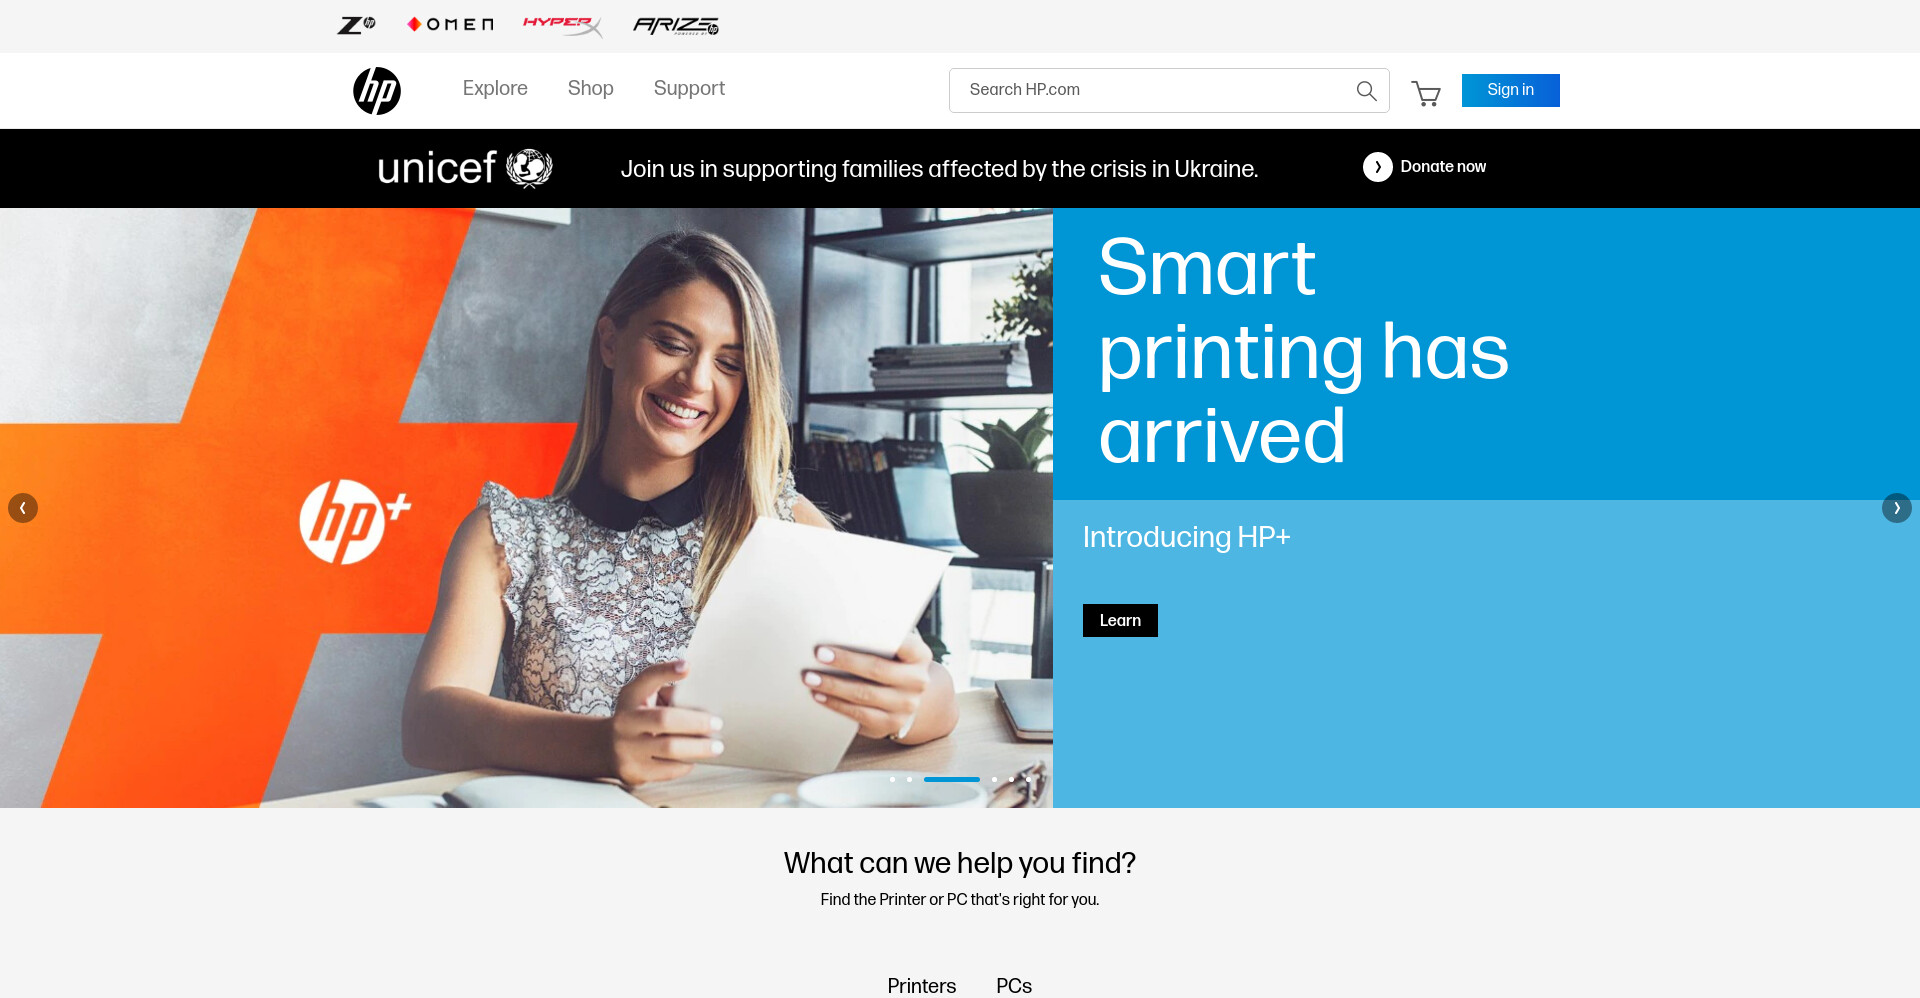This screenshot has width=1920, height=998.
Task: Open the HyperX brand logo
Action: click(563, 25)
